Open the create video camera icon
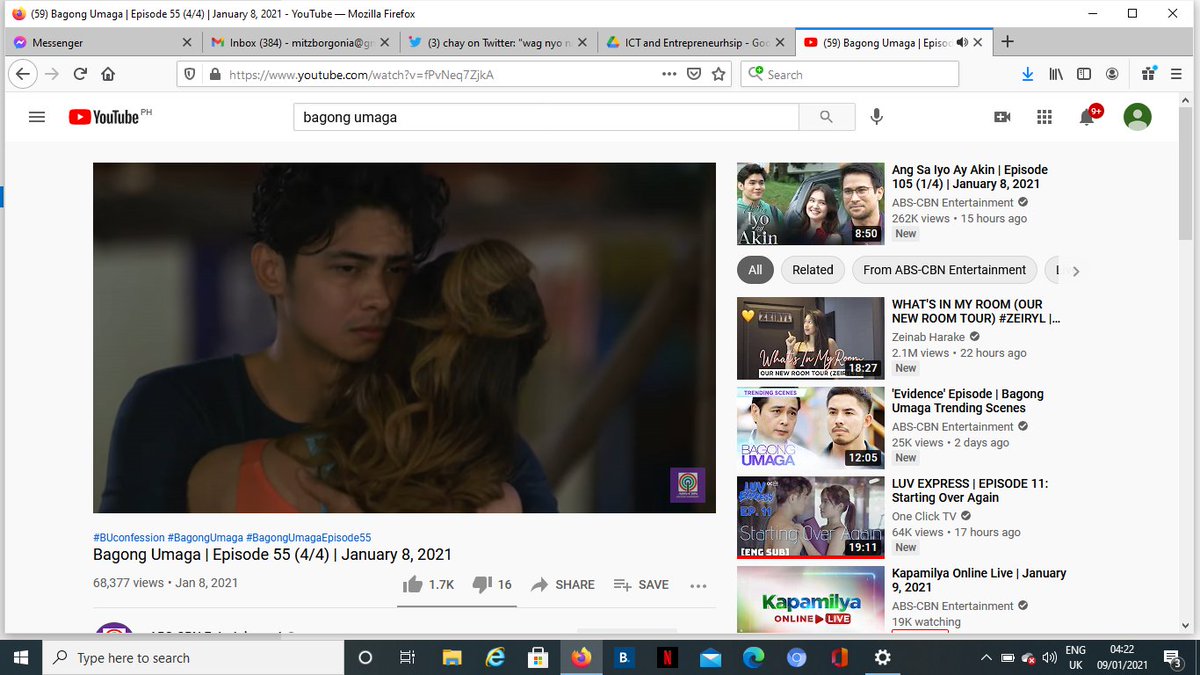This screenshot has height=675, width=1200. tap(1002, 117)
